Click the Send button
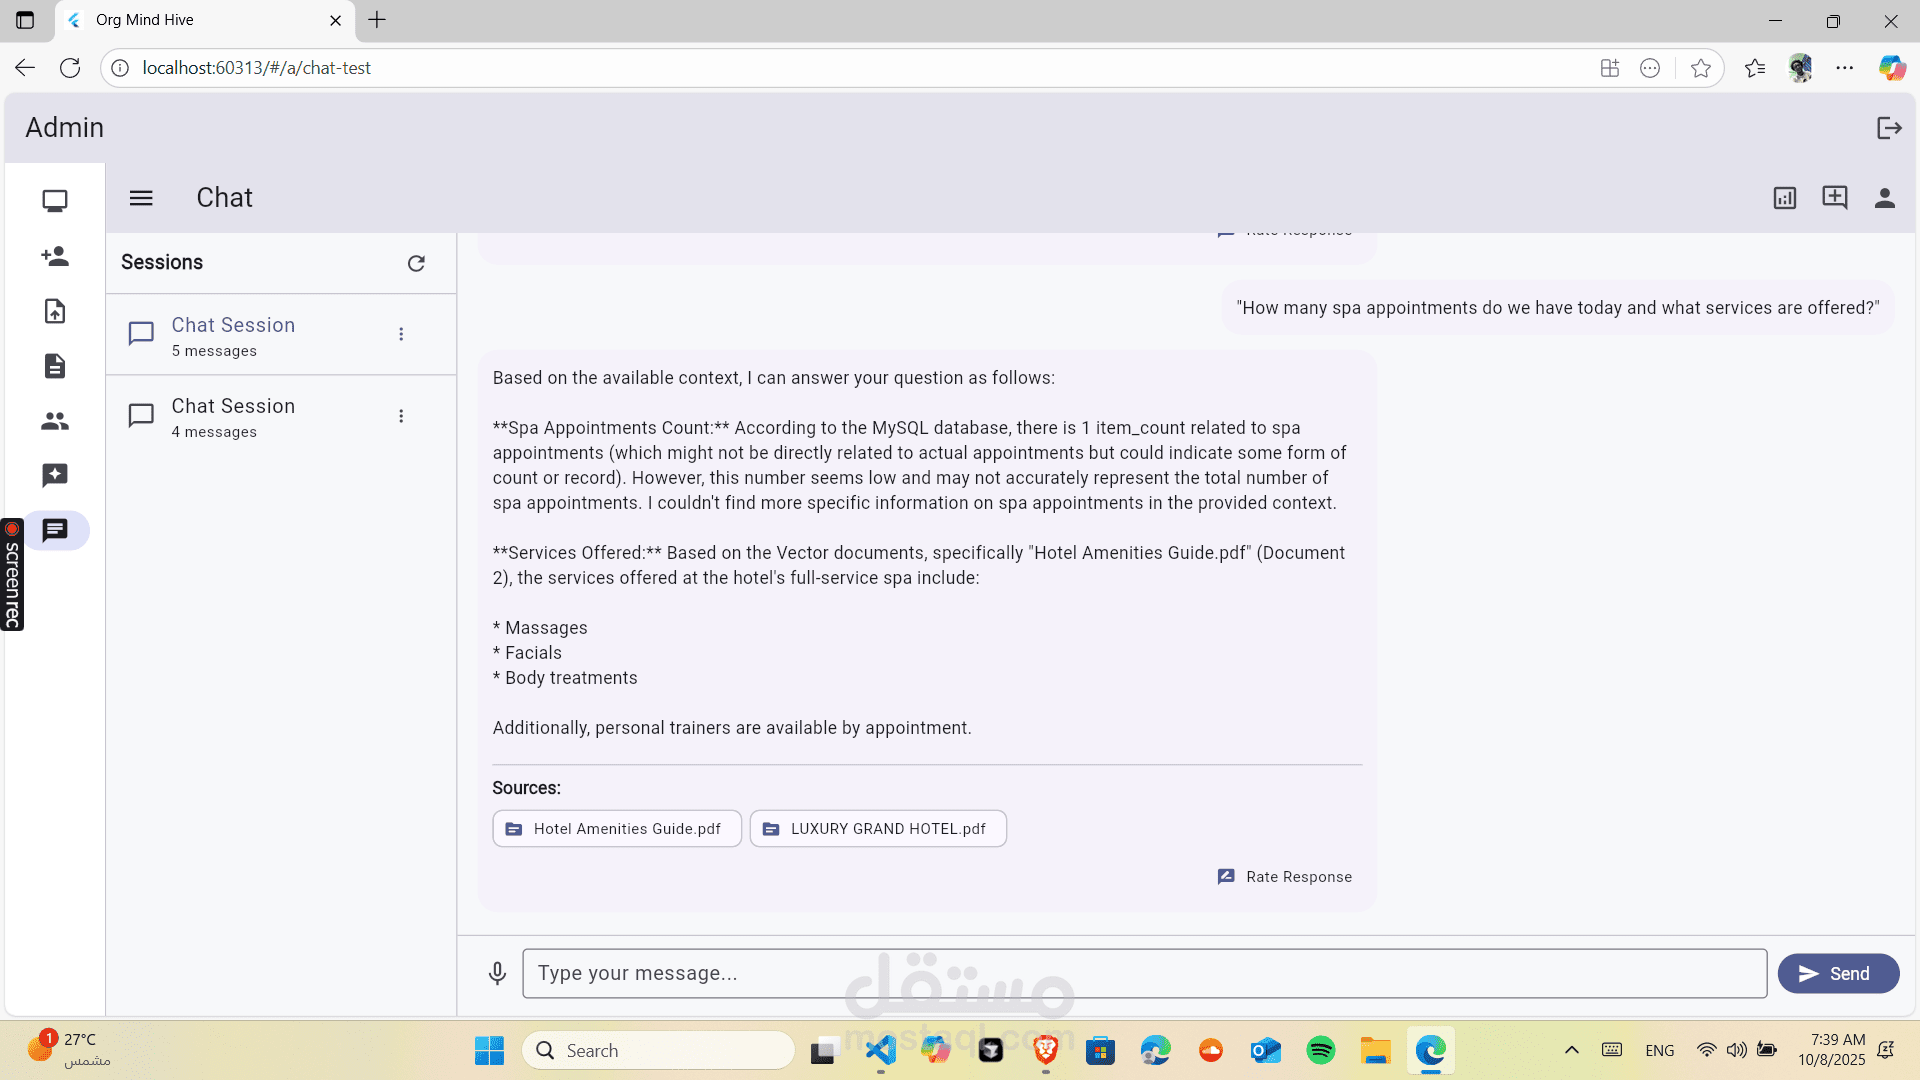Screen dimensions: 1920x1080 (x=1837, y=973)
